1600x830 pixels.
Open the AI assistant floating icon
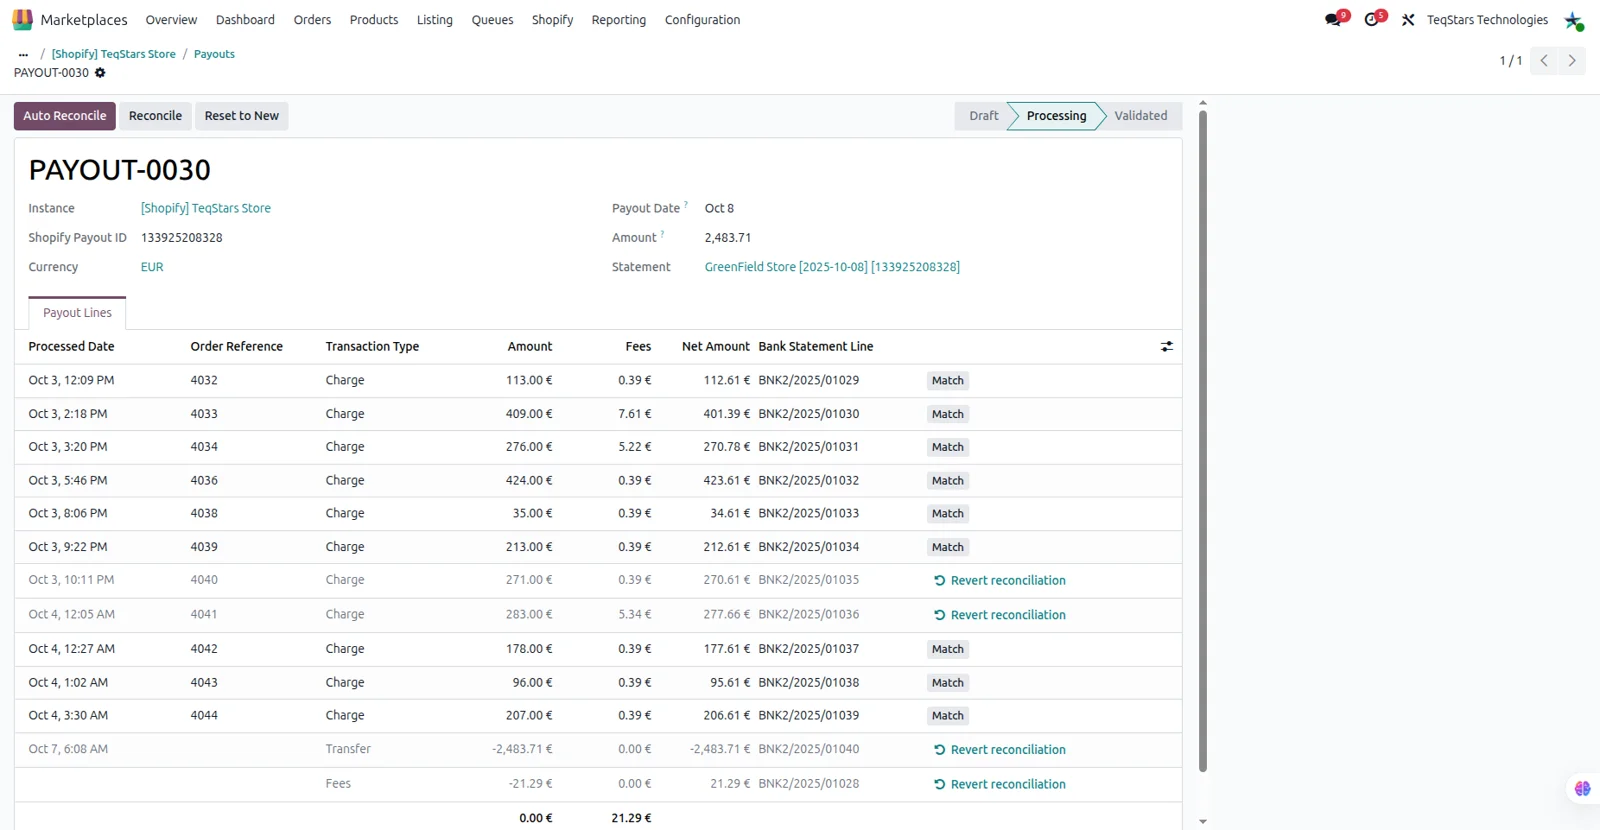coord(1582,789)
